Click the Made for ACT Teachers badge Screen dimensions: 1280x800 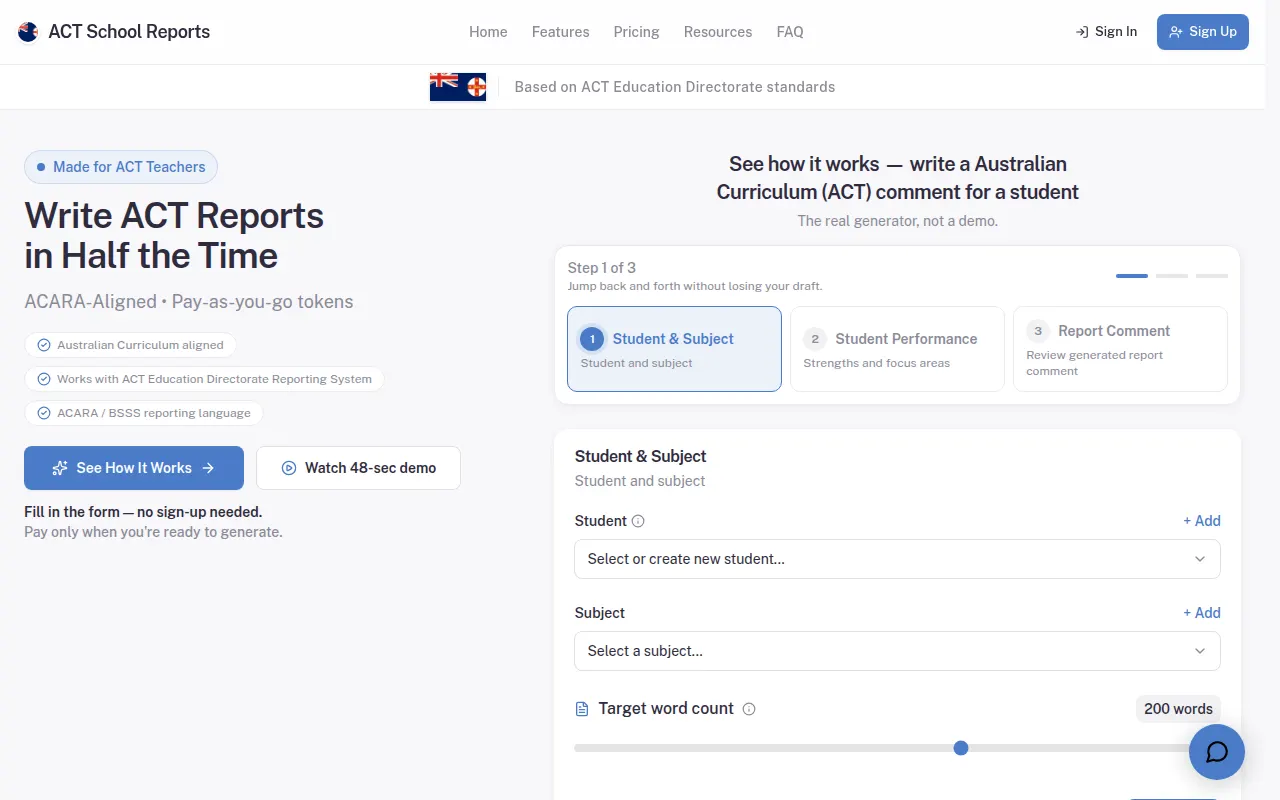coord(121,167)
